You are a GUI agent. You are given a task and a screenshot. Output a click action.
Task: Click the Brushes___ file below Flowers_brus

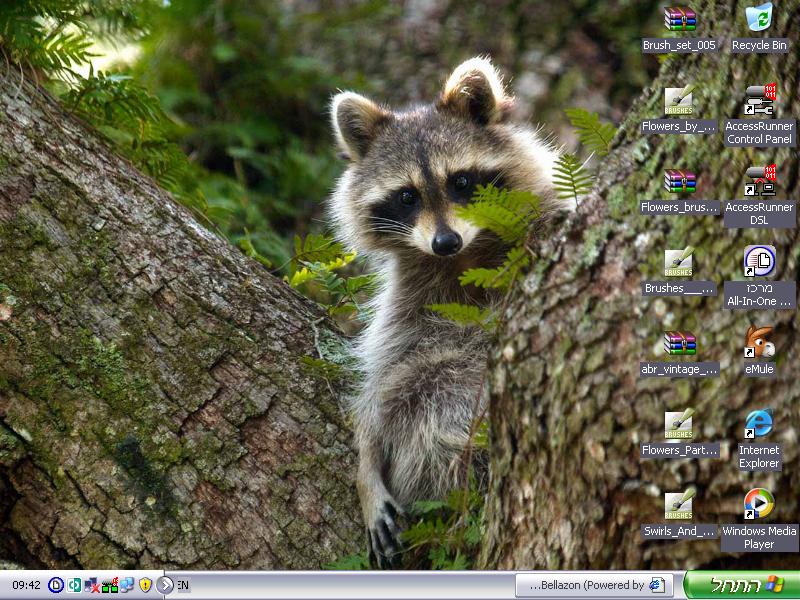coord(680,262)
